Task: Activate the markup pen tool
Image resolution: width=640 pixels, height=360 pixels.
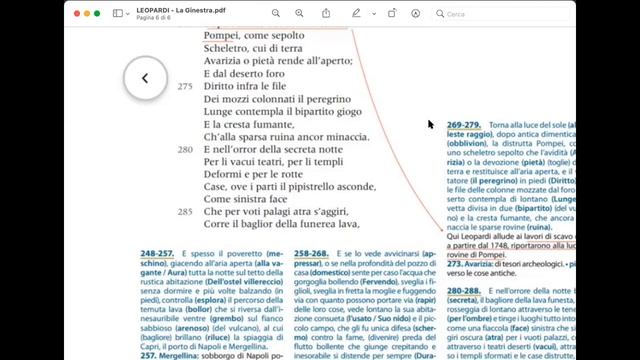Action: click(356, 13)
